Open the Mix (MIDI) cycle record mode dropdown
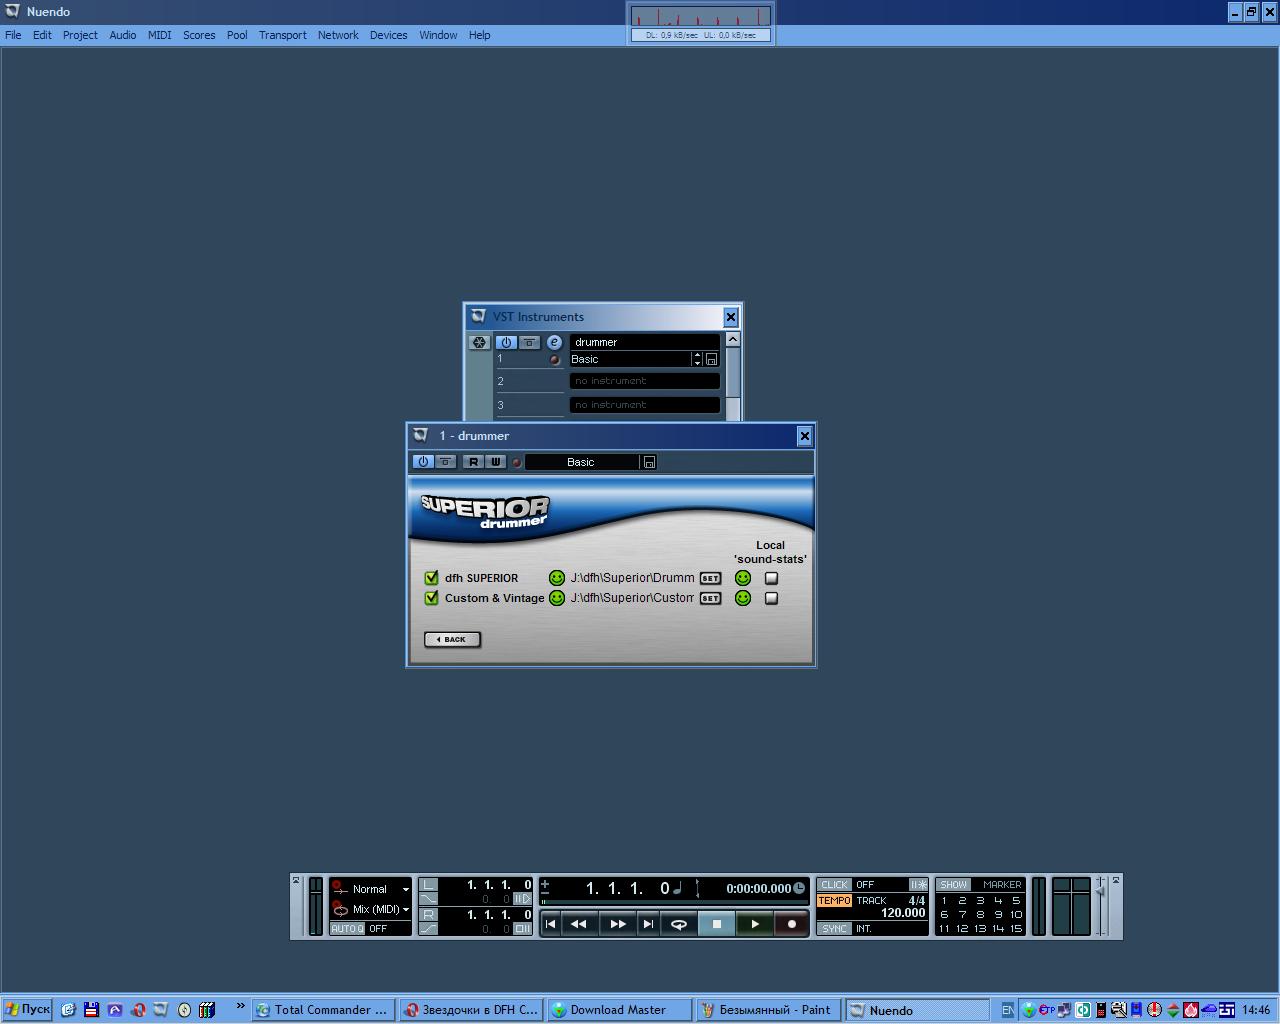The width and height of the screenshot is (1280, 1024). (x=371, y=909)
